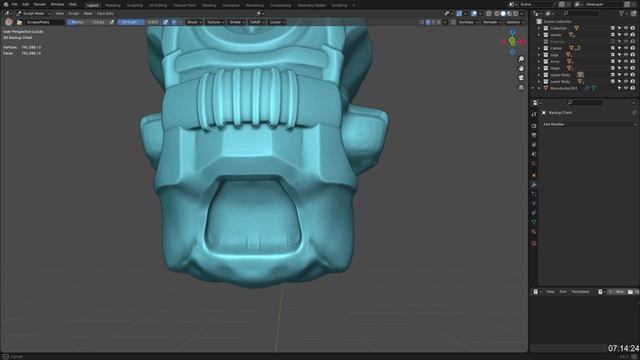Expand the Legs collection in outliner
The image size is (640, 360).
click(x=539, y=55)
